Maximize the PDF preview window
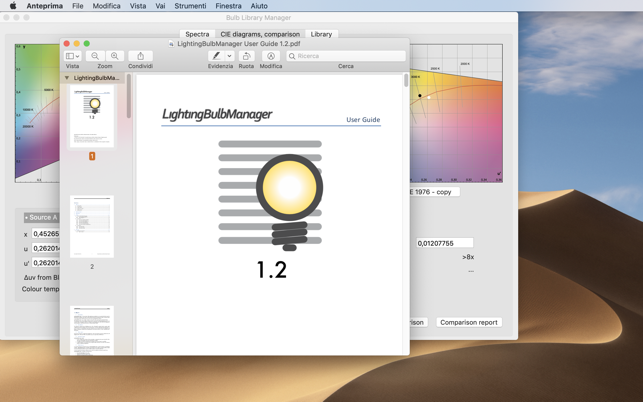643x402 pixels. click(x=87, y=43)
